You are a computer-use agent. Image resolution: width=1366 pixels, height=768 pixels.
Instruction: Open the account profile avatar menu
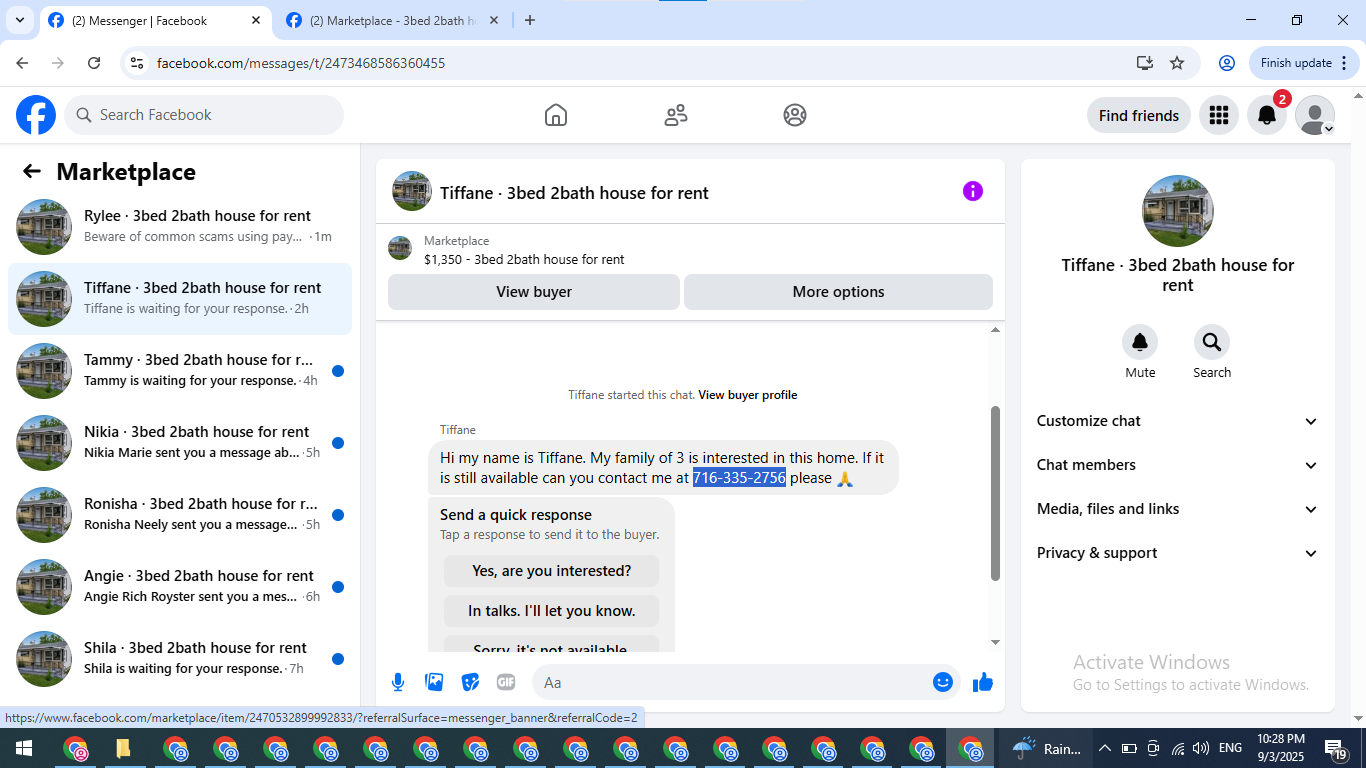tap(1314, 115)
